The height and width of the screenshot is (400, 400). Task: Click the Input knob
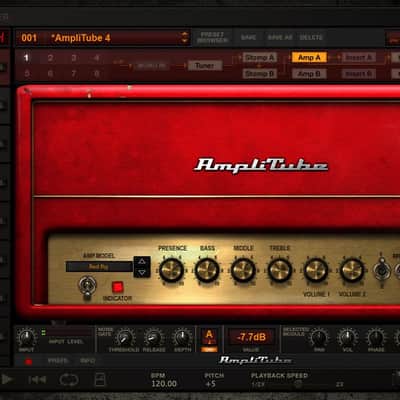click(x=27, y=338)
